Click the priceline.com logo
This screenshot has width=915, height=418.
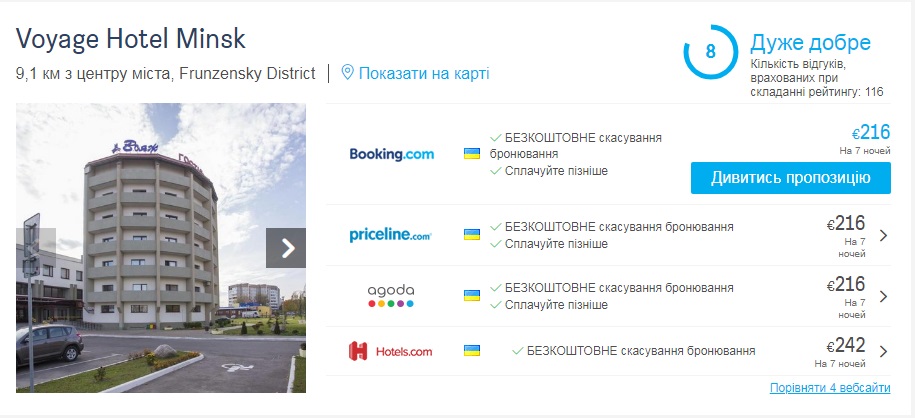tap(390, 235)
